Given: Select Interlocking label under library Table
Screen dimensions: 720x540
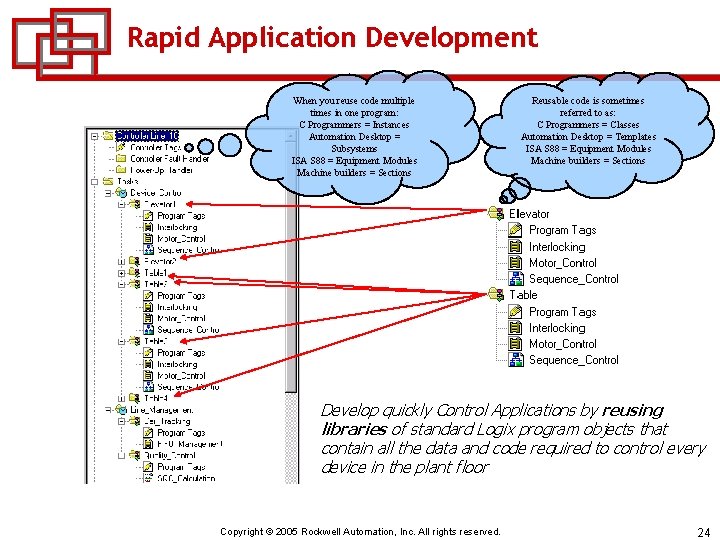Looking at the screenshot, I should (x=557, y=328).
